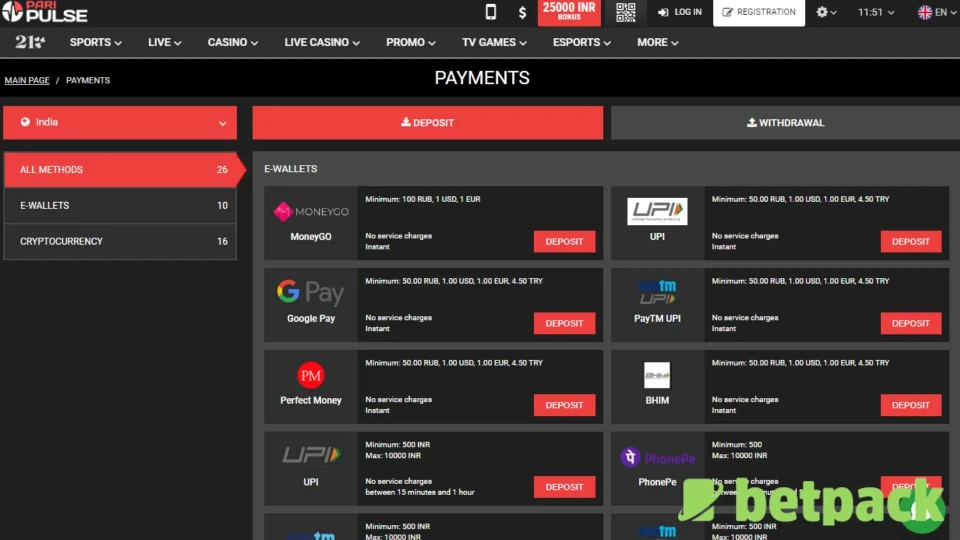Click the PayTM UPI label text
Screen dimensions: 960x540
pos(657,318)
